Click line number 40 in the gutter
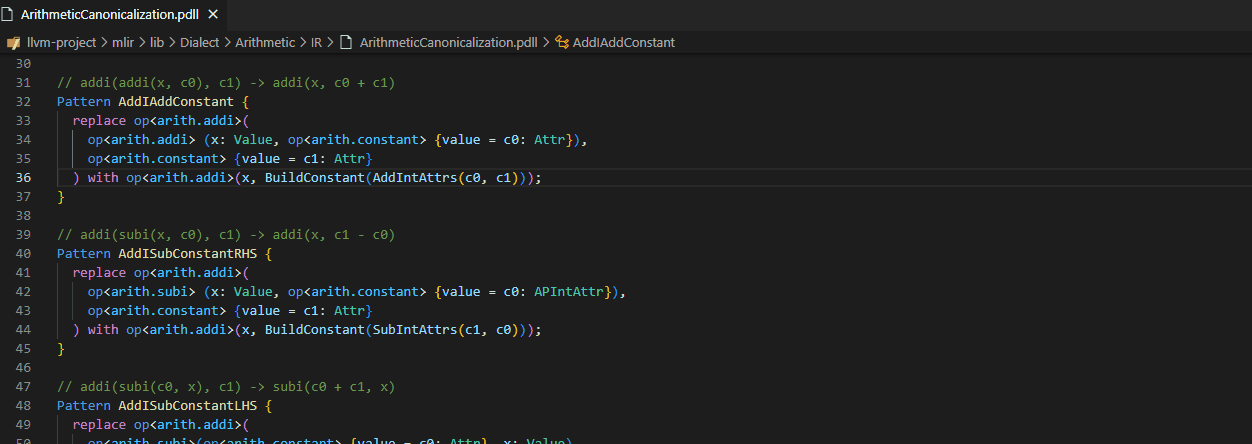The width and height of the screenshot is (1252, 444). pos(24,253)
